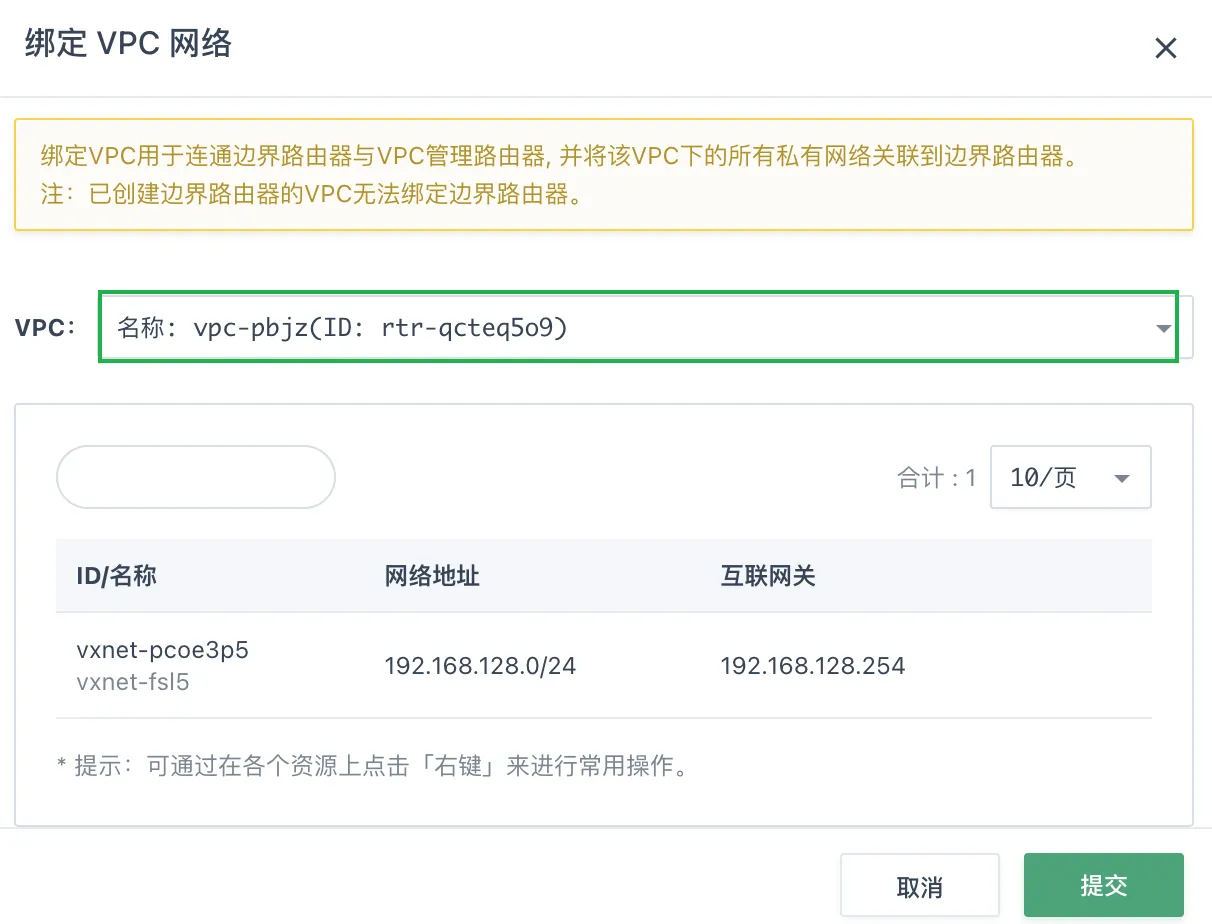Click the 提示 right-click hint text

click(374, 767)
